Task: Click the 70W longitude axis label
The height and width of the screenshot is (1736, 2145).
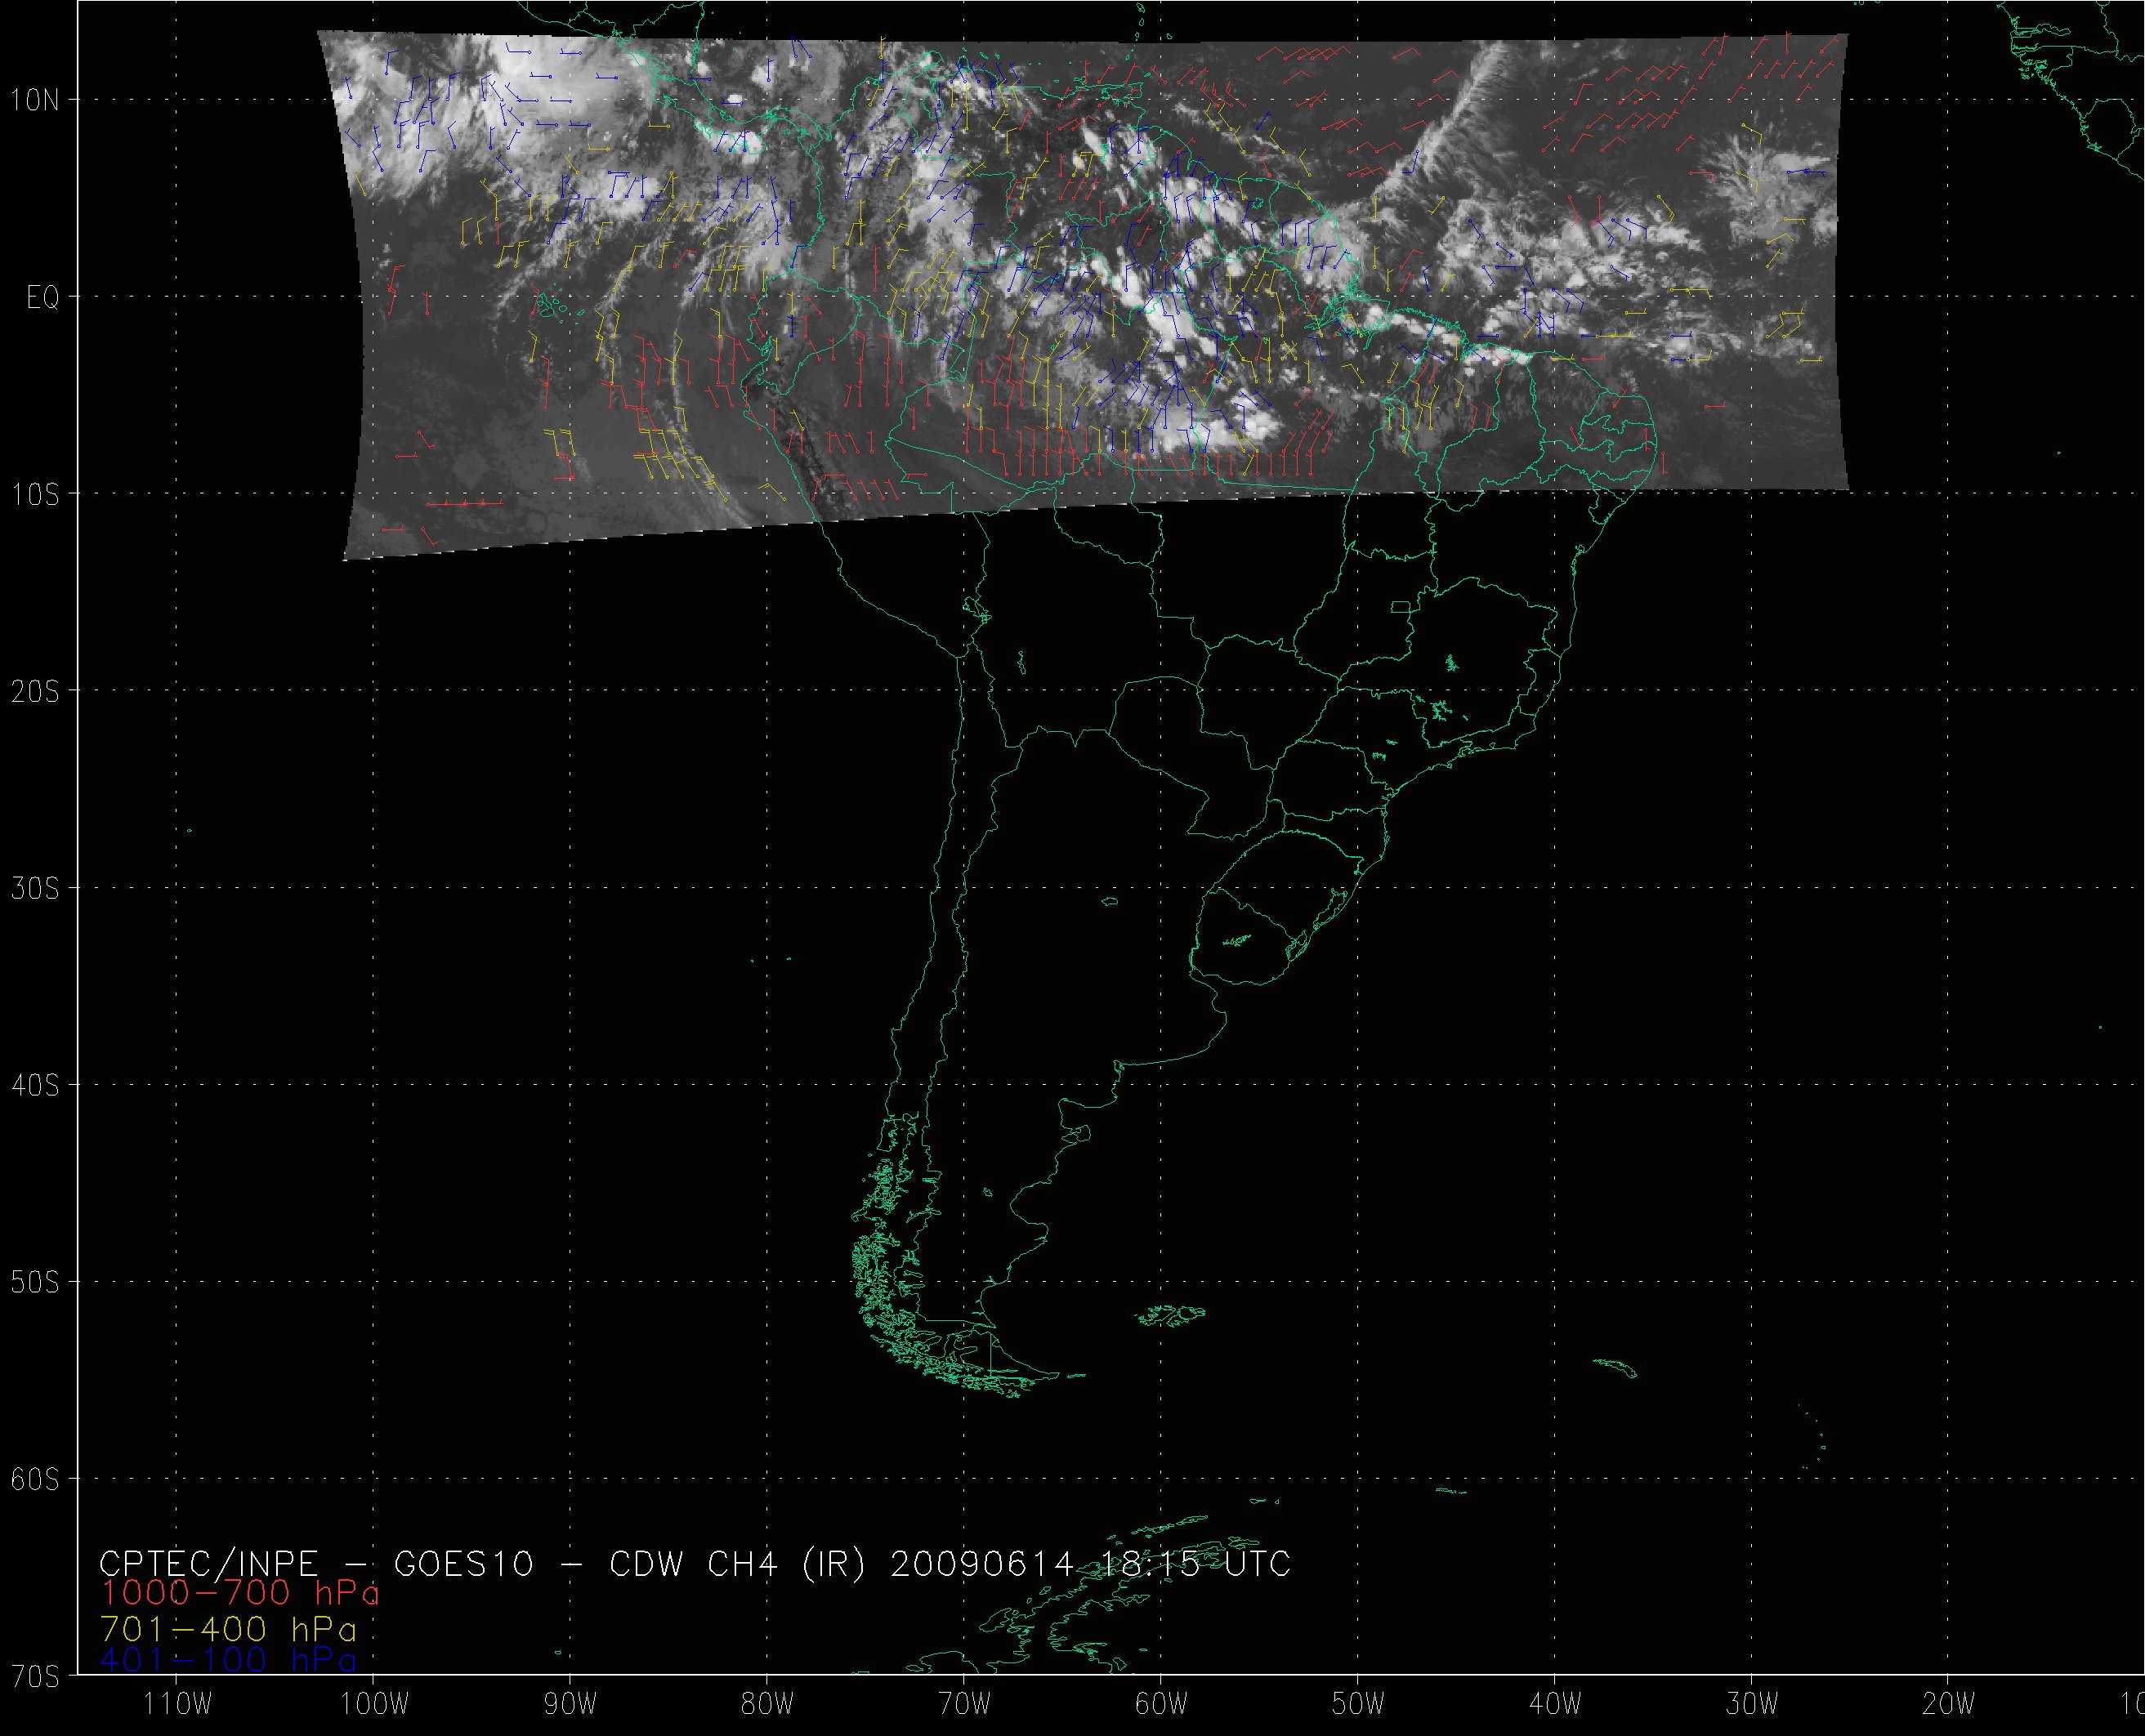Action: (965, 1704)
